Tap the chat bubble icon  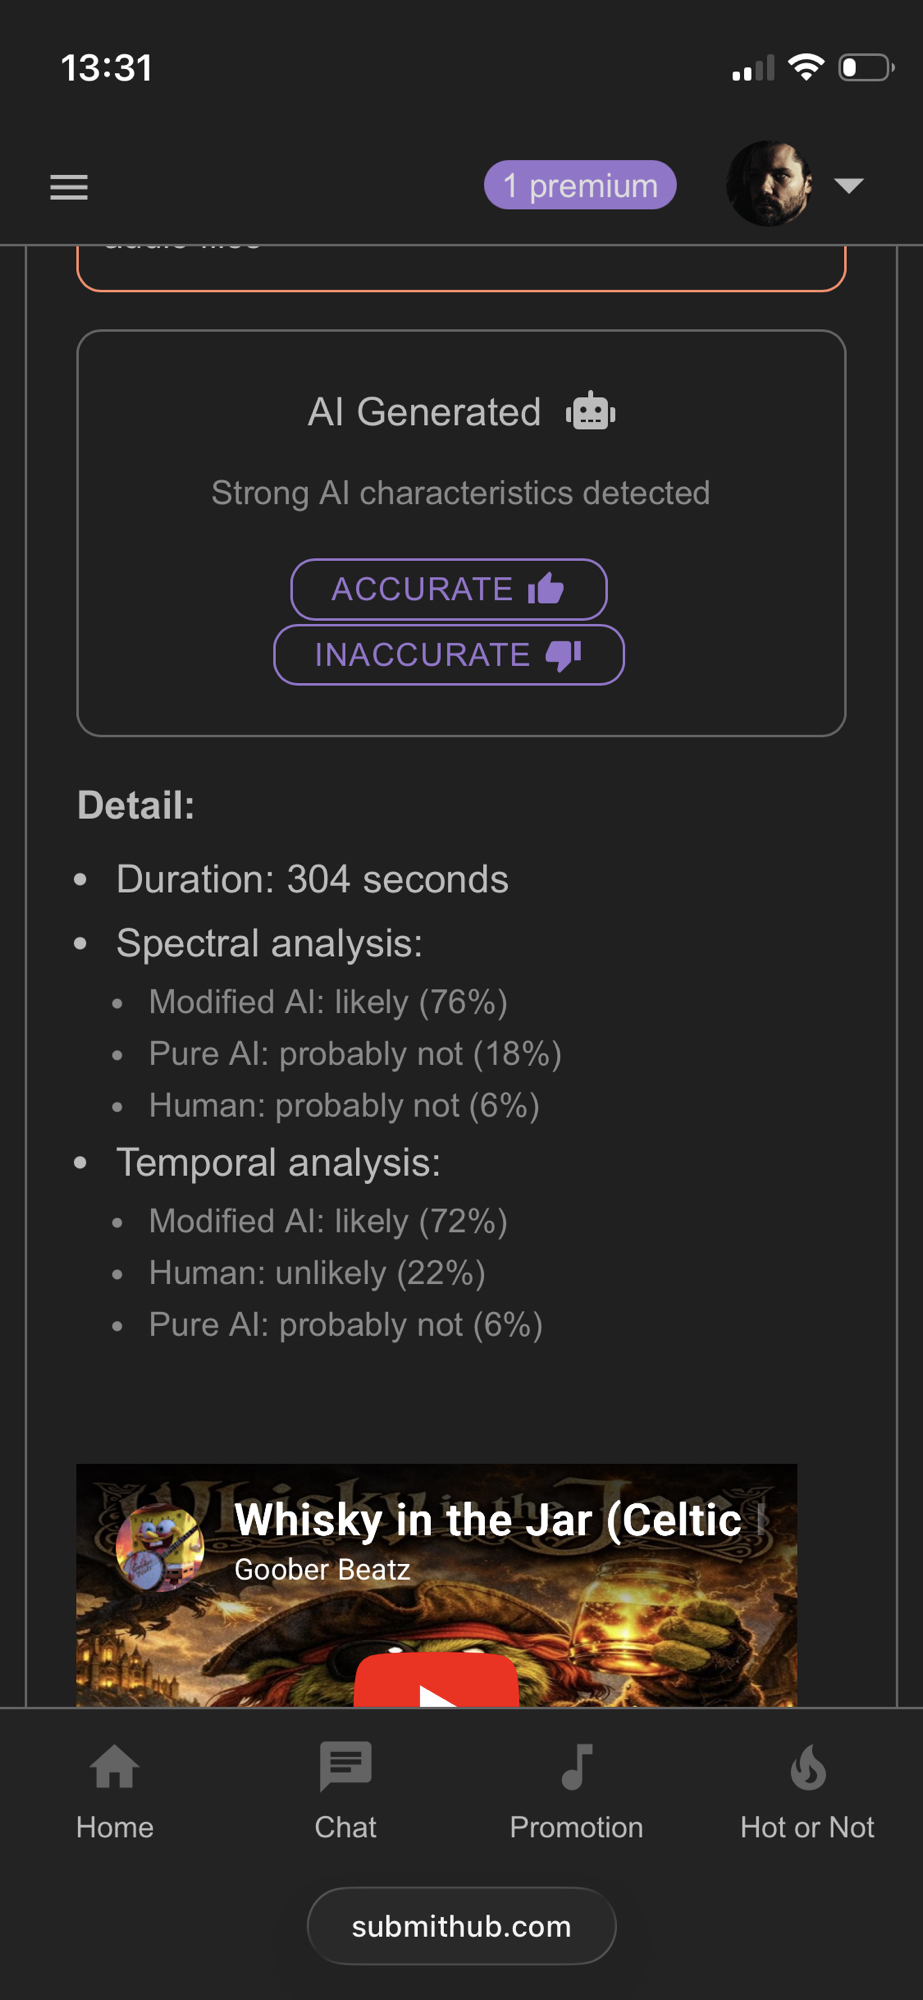click(345, 1766)
